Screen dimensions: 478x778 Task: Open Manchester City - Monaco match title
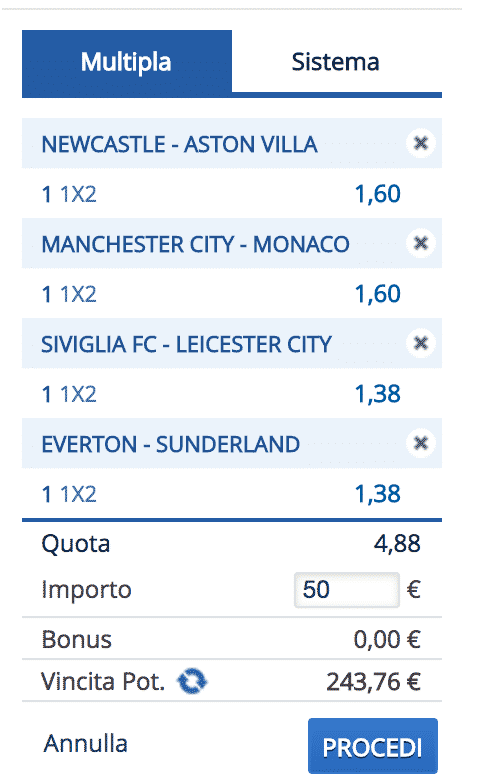pyautogui.click(x=196, y=245)
